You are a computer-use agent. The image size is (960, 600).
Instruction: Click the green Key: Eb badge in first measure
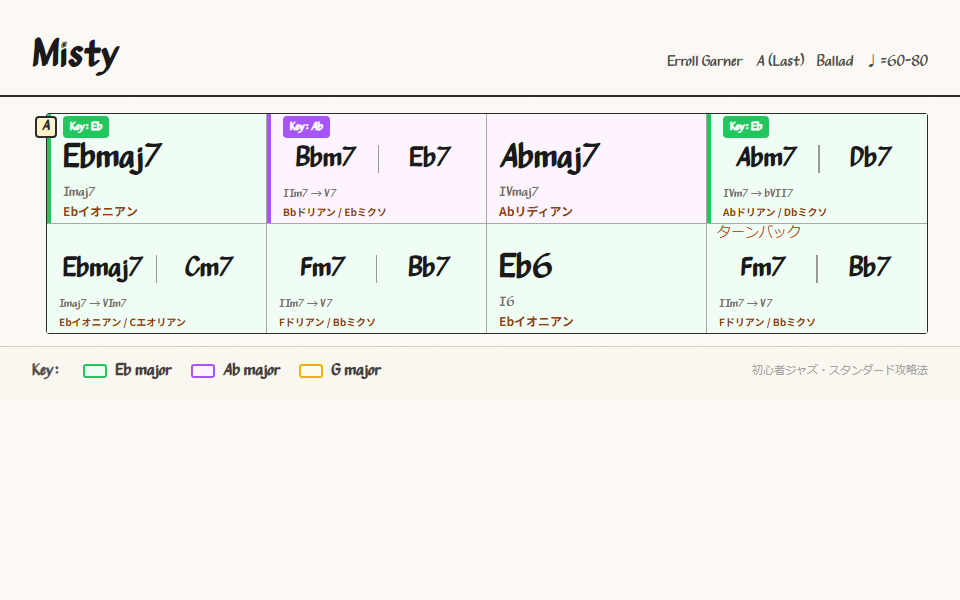[x=86, y=127]
